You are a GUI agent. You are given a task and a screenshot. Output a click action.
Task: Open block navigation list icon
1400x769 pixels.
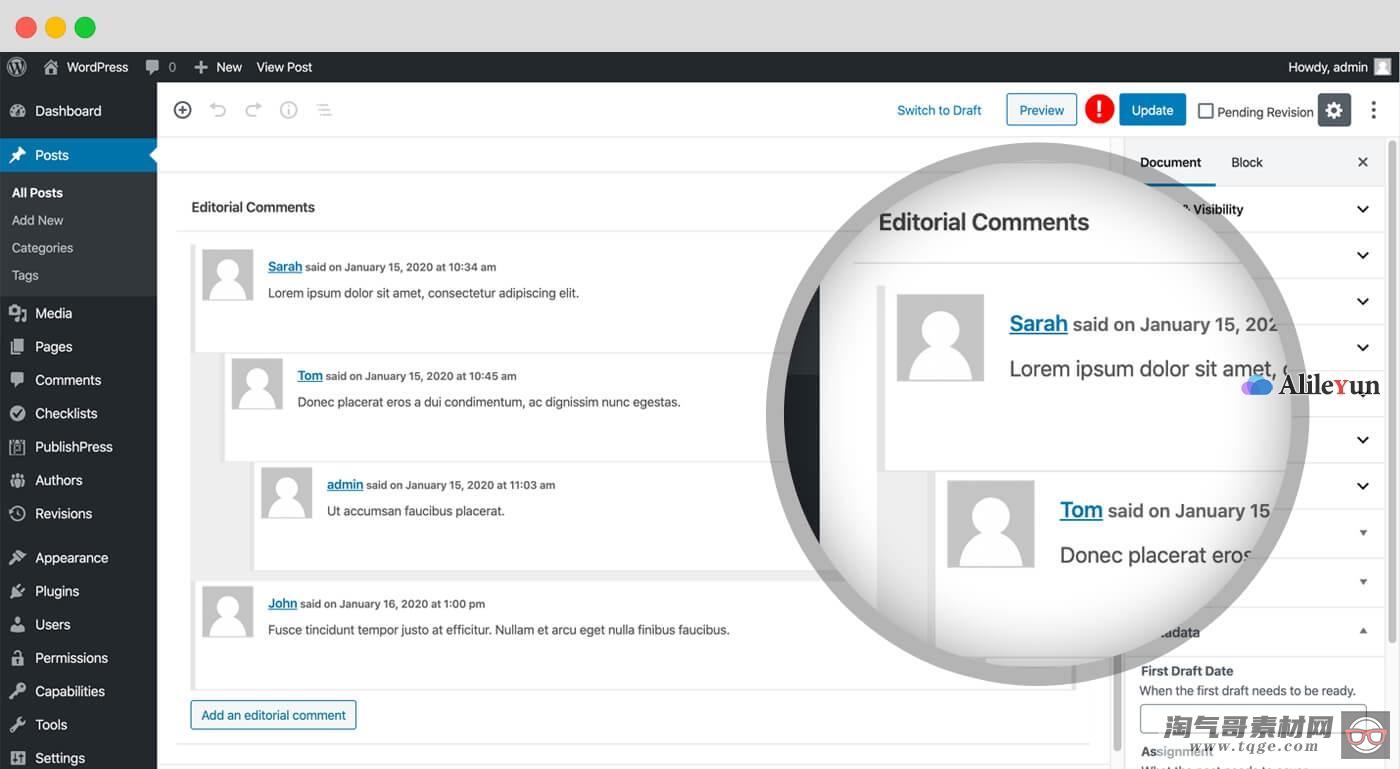[324, 110]
